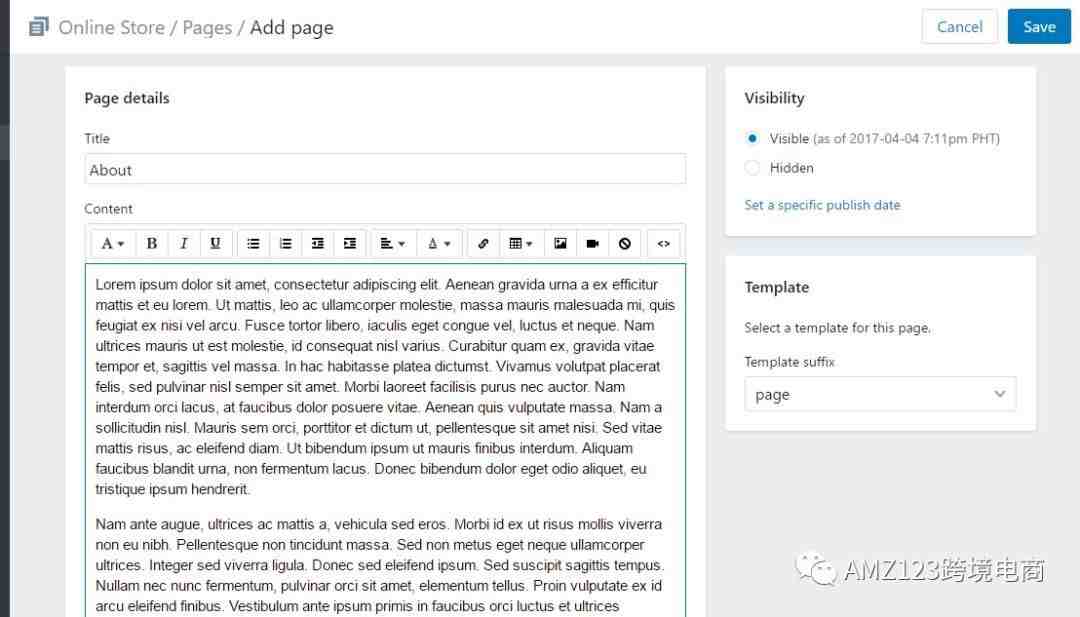
Task: Select the Hidden radio option
Action: 752,168
